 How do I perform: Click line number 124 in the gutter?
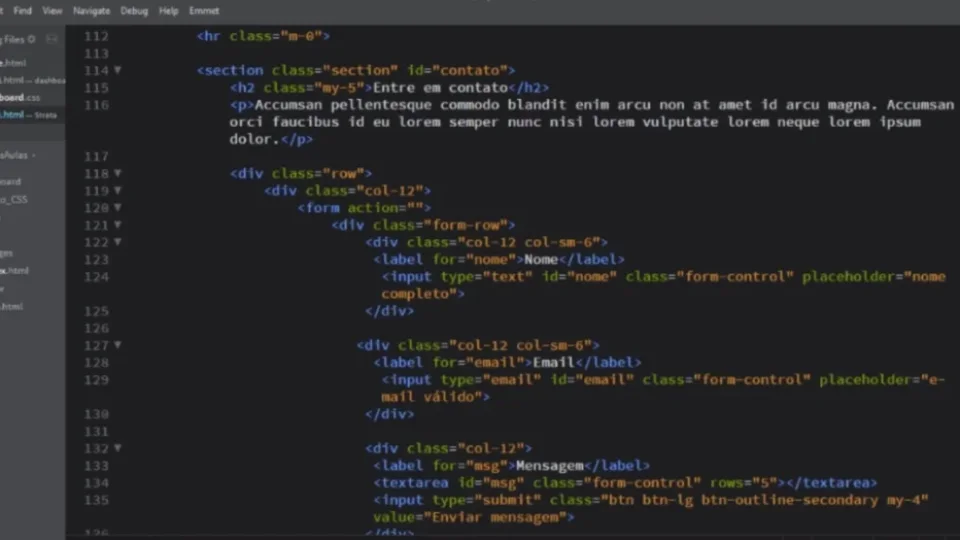pyautogui.click(x=96, y=277)
